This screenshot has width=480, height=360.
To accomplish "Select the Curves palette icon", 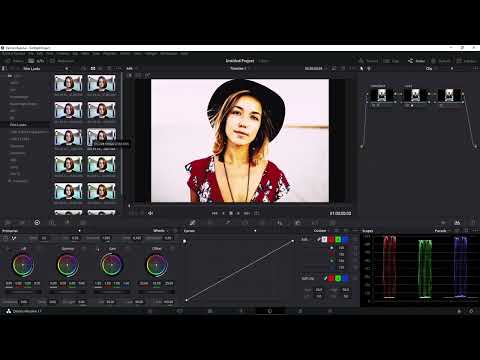I will 192,222.
